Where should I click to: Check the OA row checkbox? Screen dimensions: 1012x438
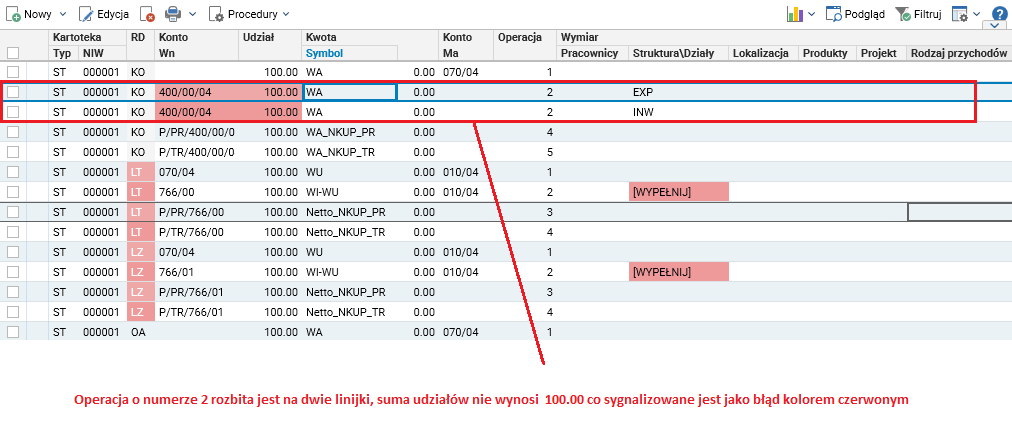[13, 332]
